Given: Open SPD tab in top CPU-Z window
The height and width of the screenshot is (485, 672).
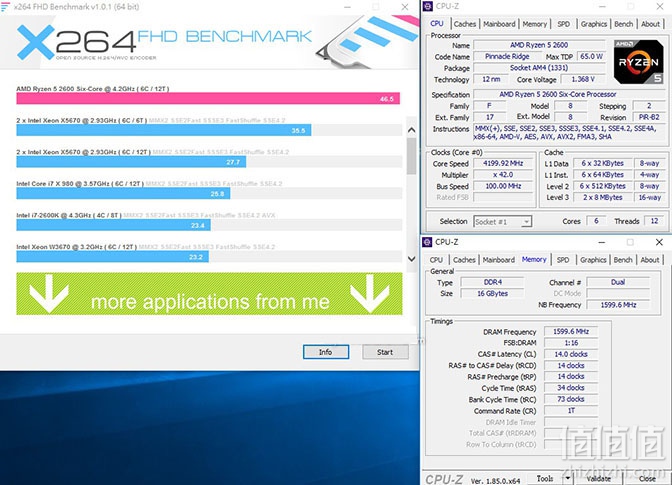Looking at the screenshot, I should (564, 24).
